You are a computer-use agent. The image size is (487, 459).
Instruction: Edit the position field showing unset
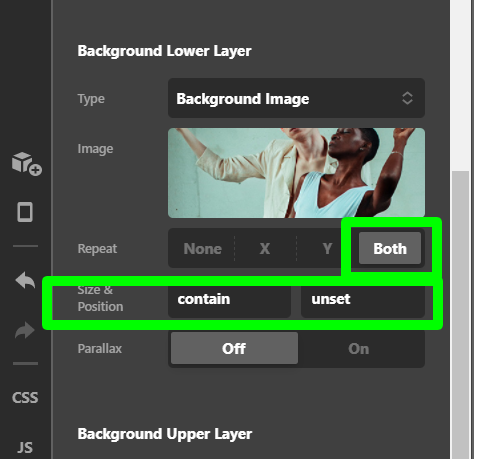click(x=363, y=299)
